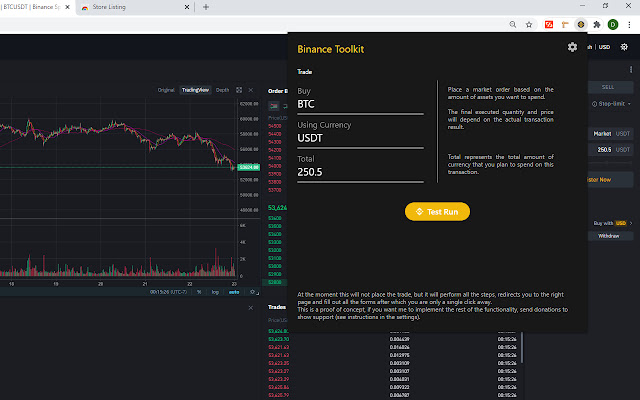
Task: Click the SELL button
Action: [x=608, y=87]
